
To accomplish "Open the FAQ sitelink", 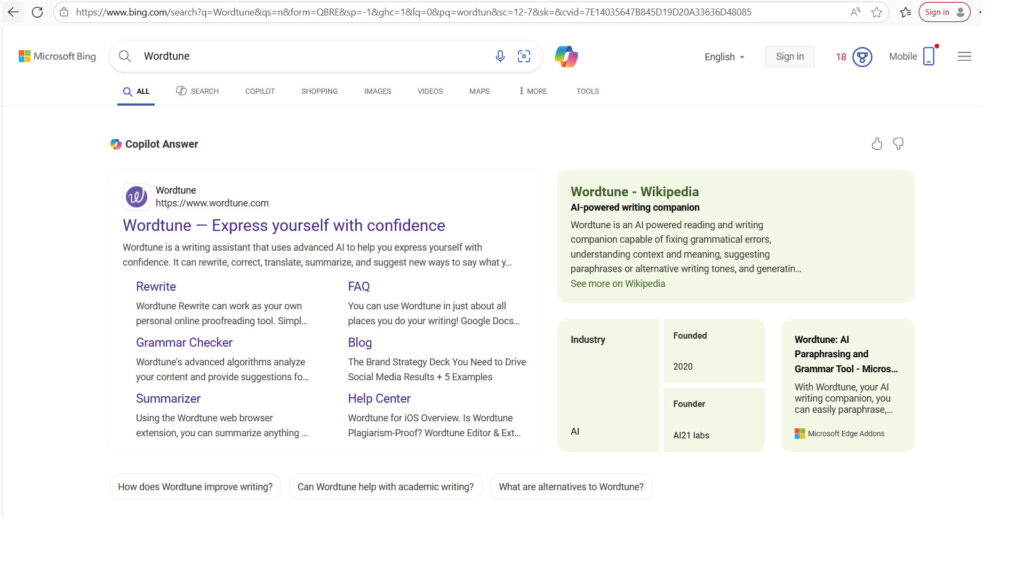I will point(359,287).
